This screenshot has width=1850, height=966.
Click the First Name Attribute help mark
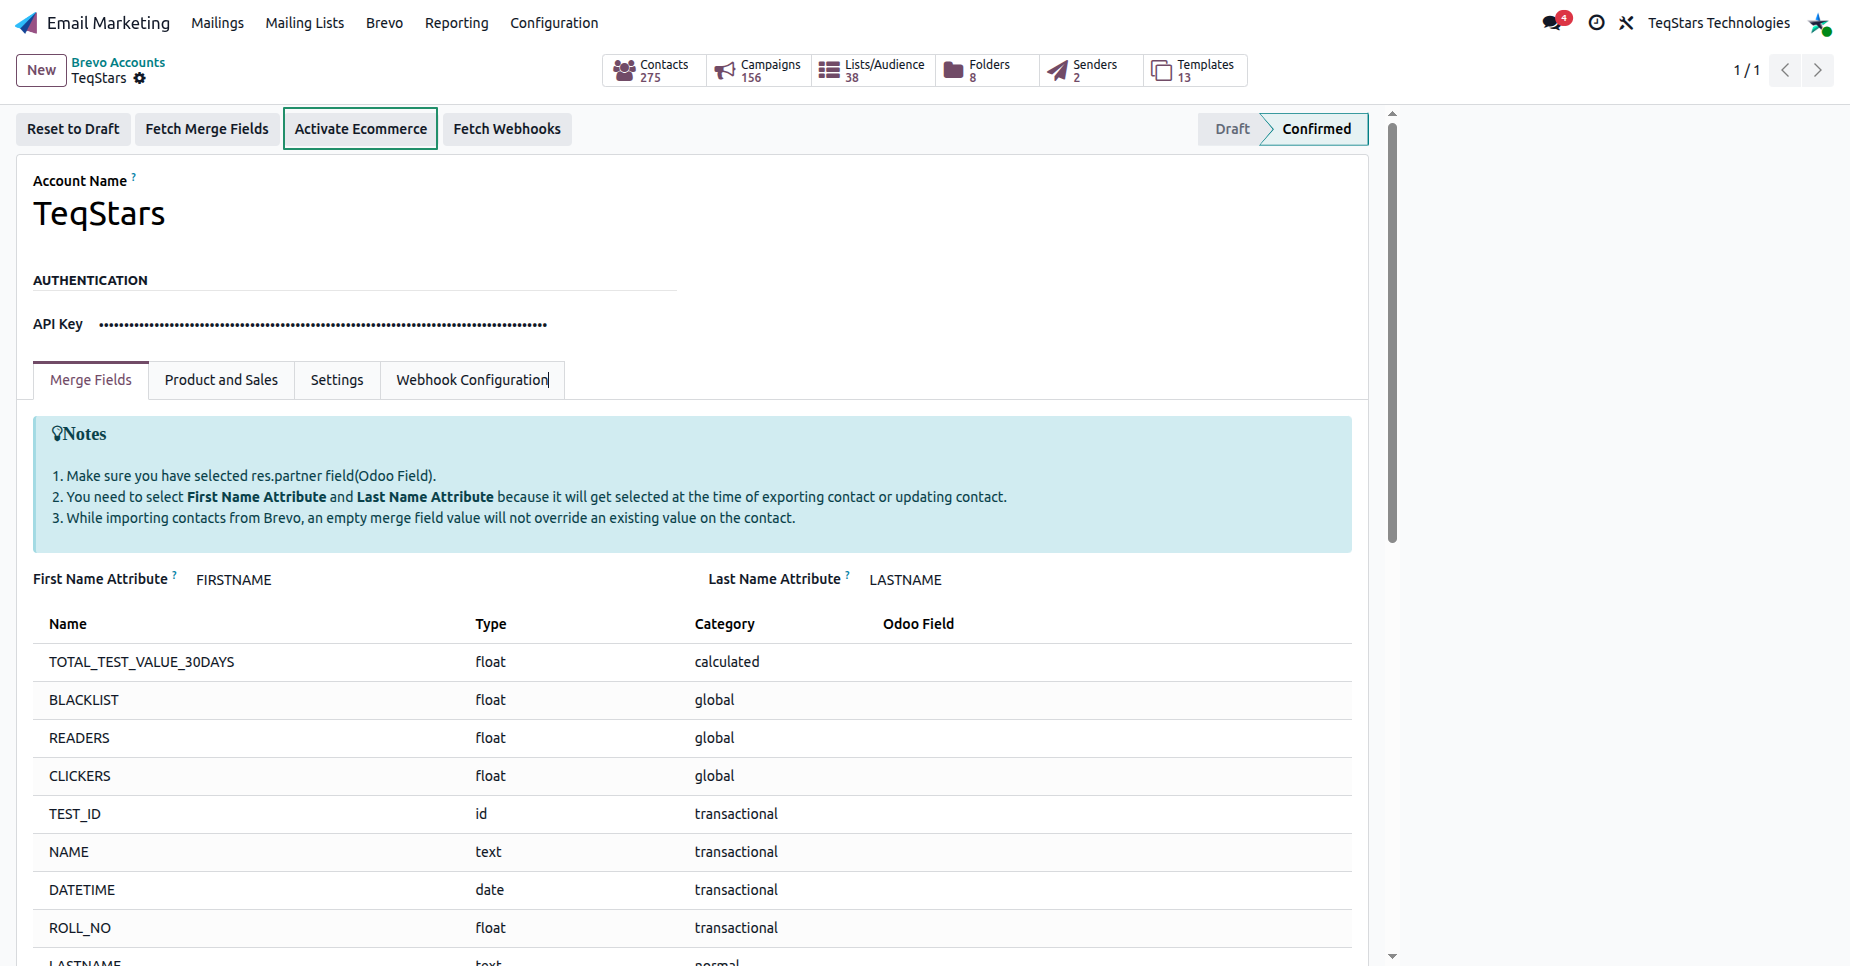click(x=174, y=575)
